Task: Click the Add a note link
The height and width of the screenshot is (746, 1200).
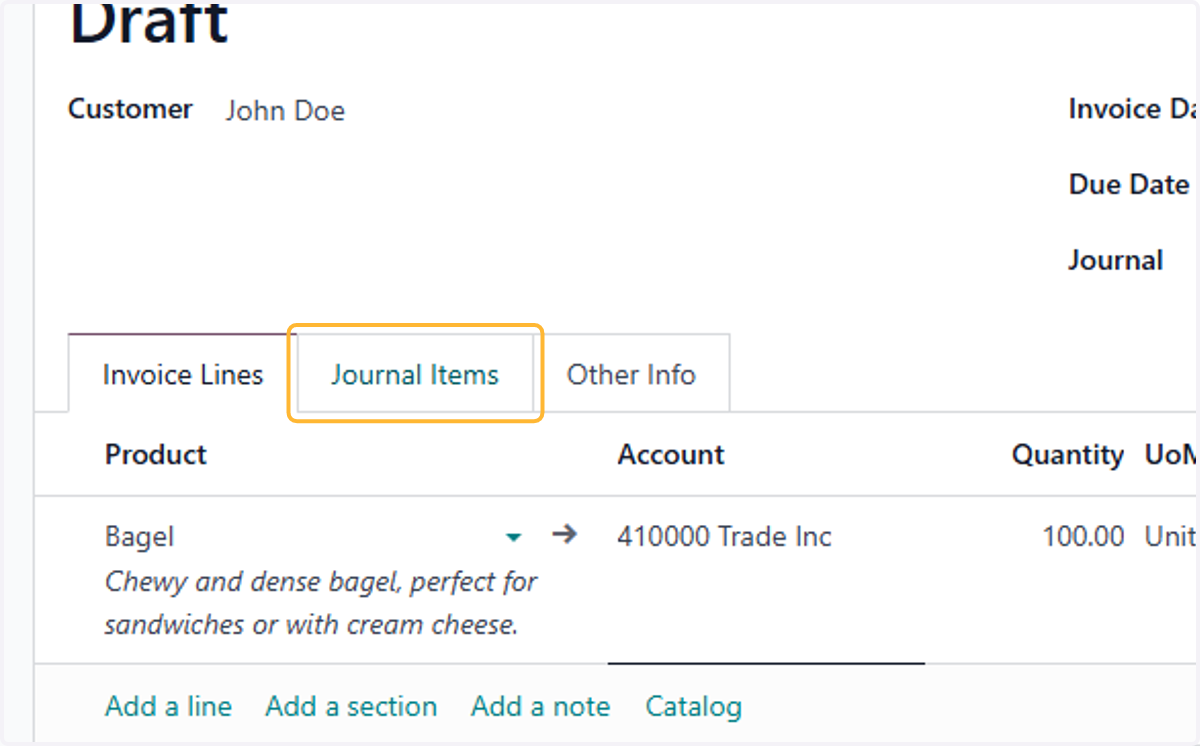Action: pyautogui.click(x=541, y=706)
